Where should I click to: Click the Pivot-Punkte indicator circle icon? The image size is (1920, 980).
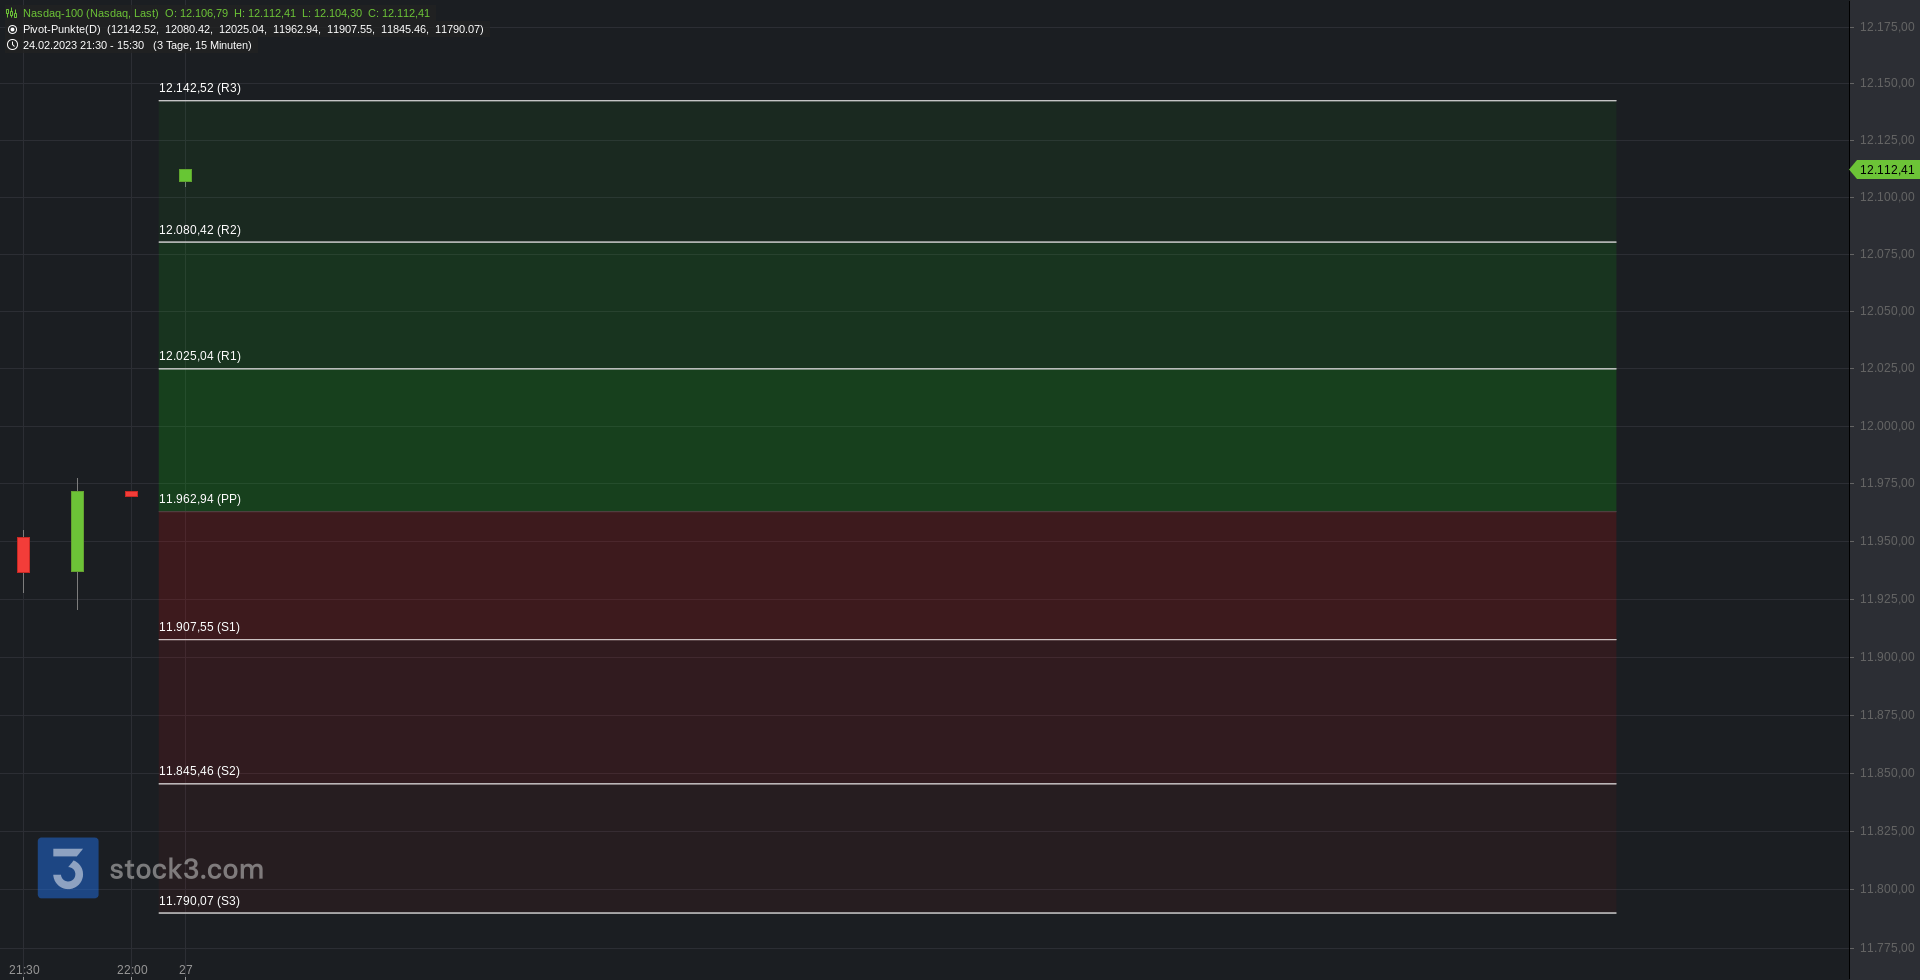tap(12, 29)
